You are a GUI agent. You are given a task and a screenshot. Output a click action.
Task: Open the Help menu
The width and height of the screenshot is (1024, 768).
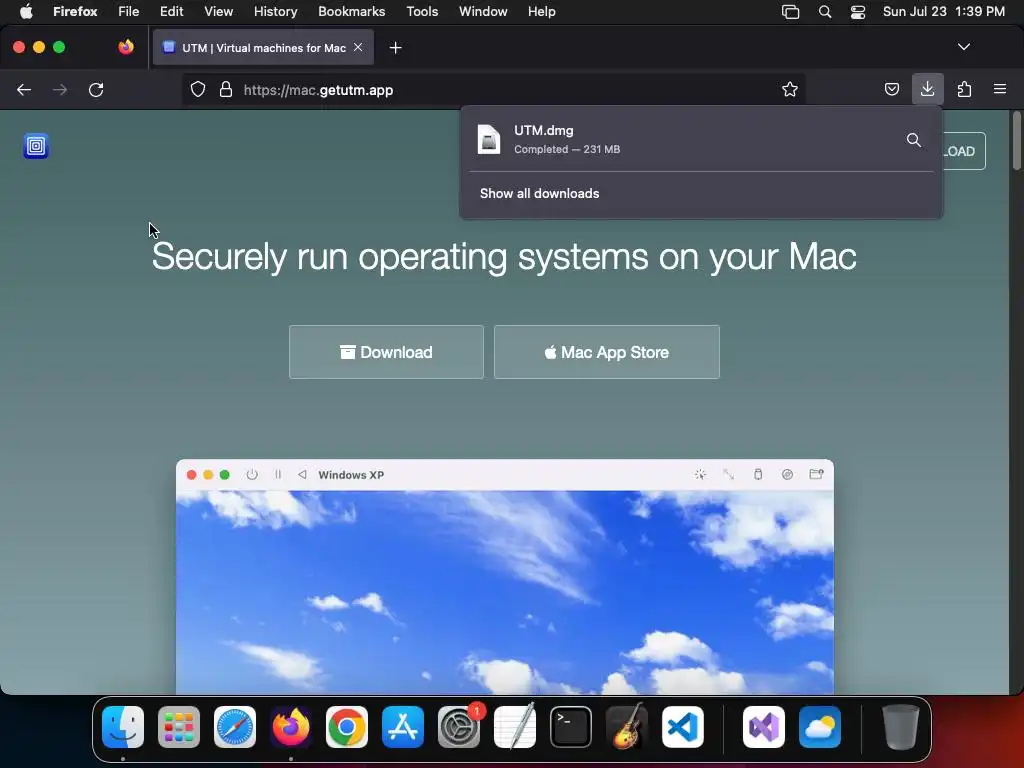tap(541, 12)
